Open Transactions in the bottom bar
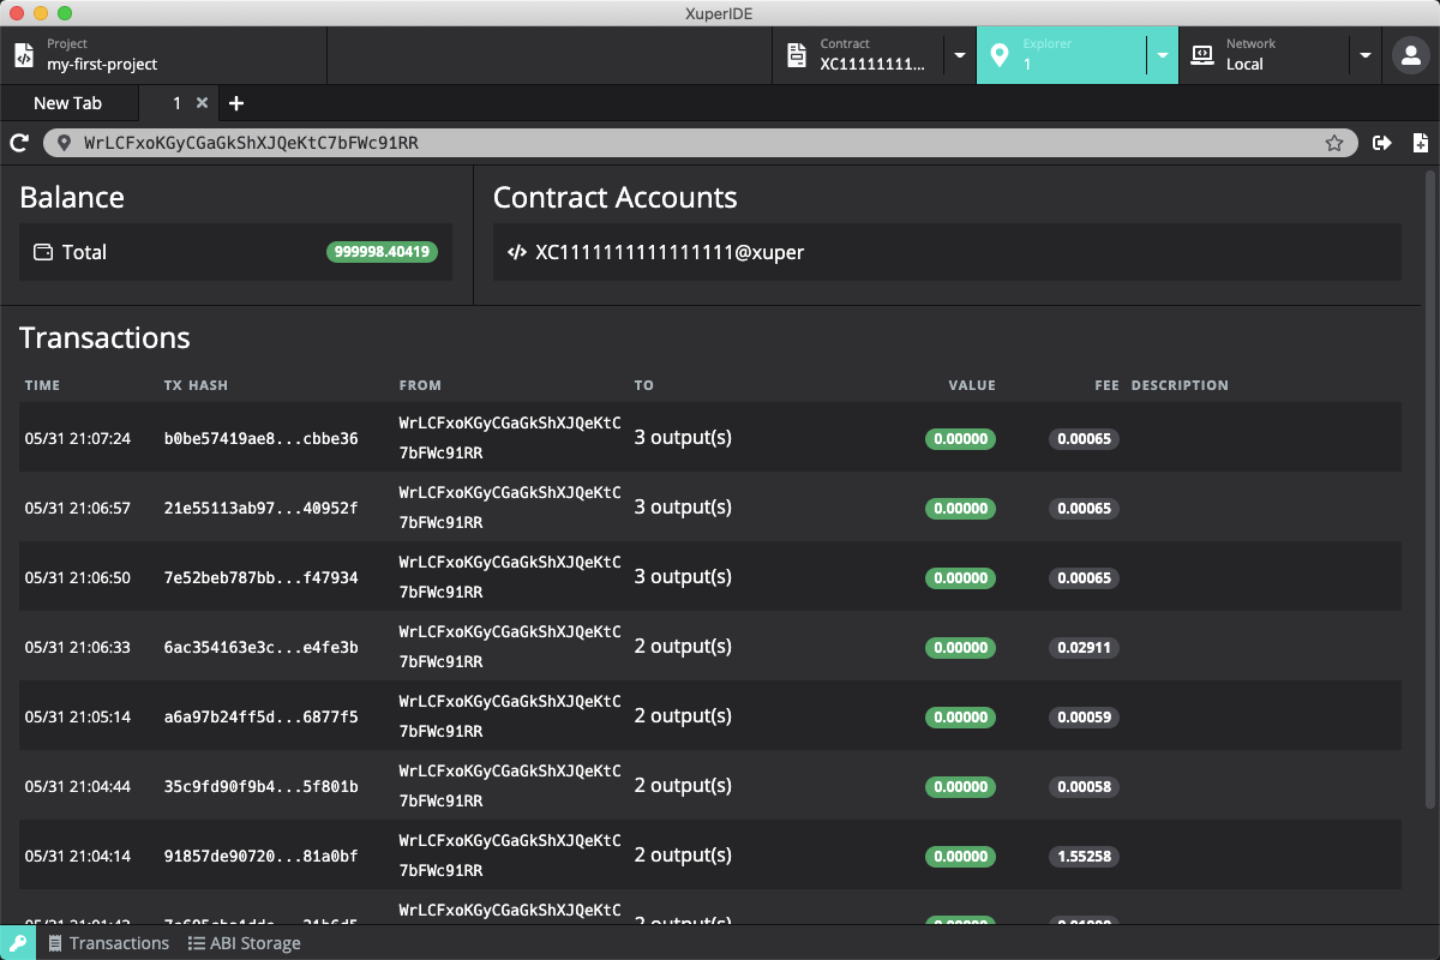The width and height of the screenshot is (1442, 960). pos(109,943)
